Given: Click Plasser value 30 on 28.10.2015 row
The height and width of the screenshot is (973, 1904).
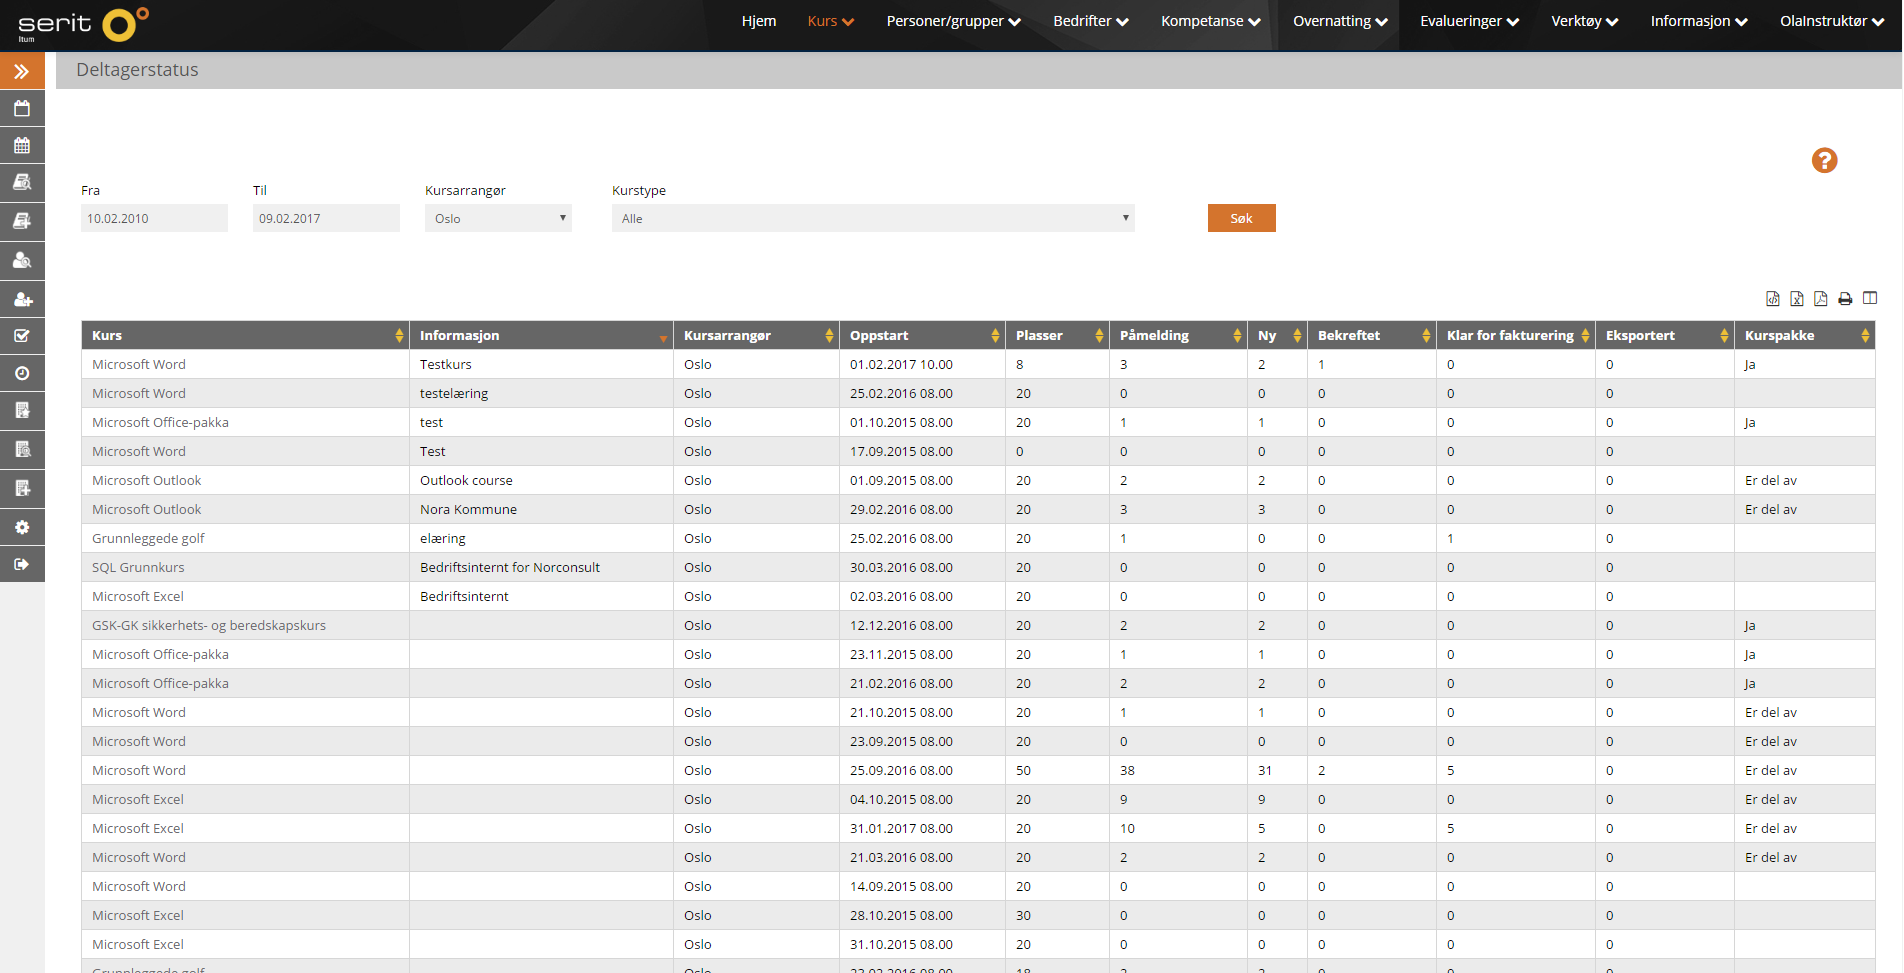Looking at the screenshot, I should (1023, 915).
